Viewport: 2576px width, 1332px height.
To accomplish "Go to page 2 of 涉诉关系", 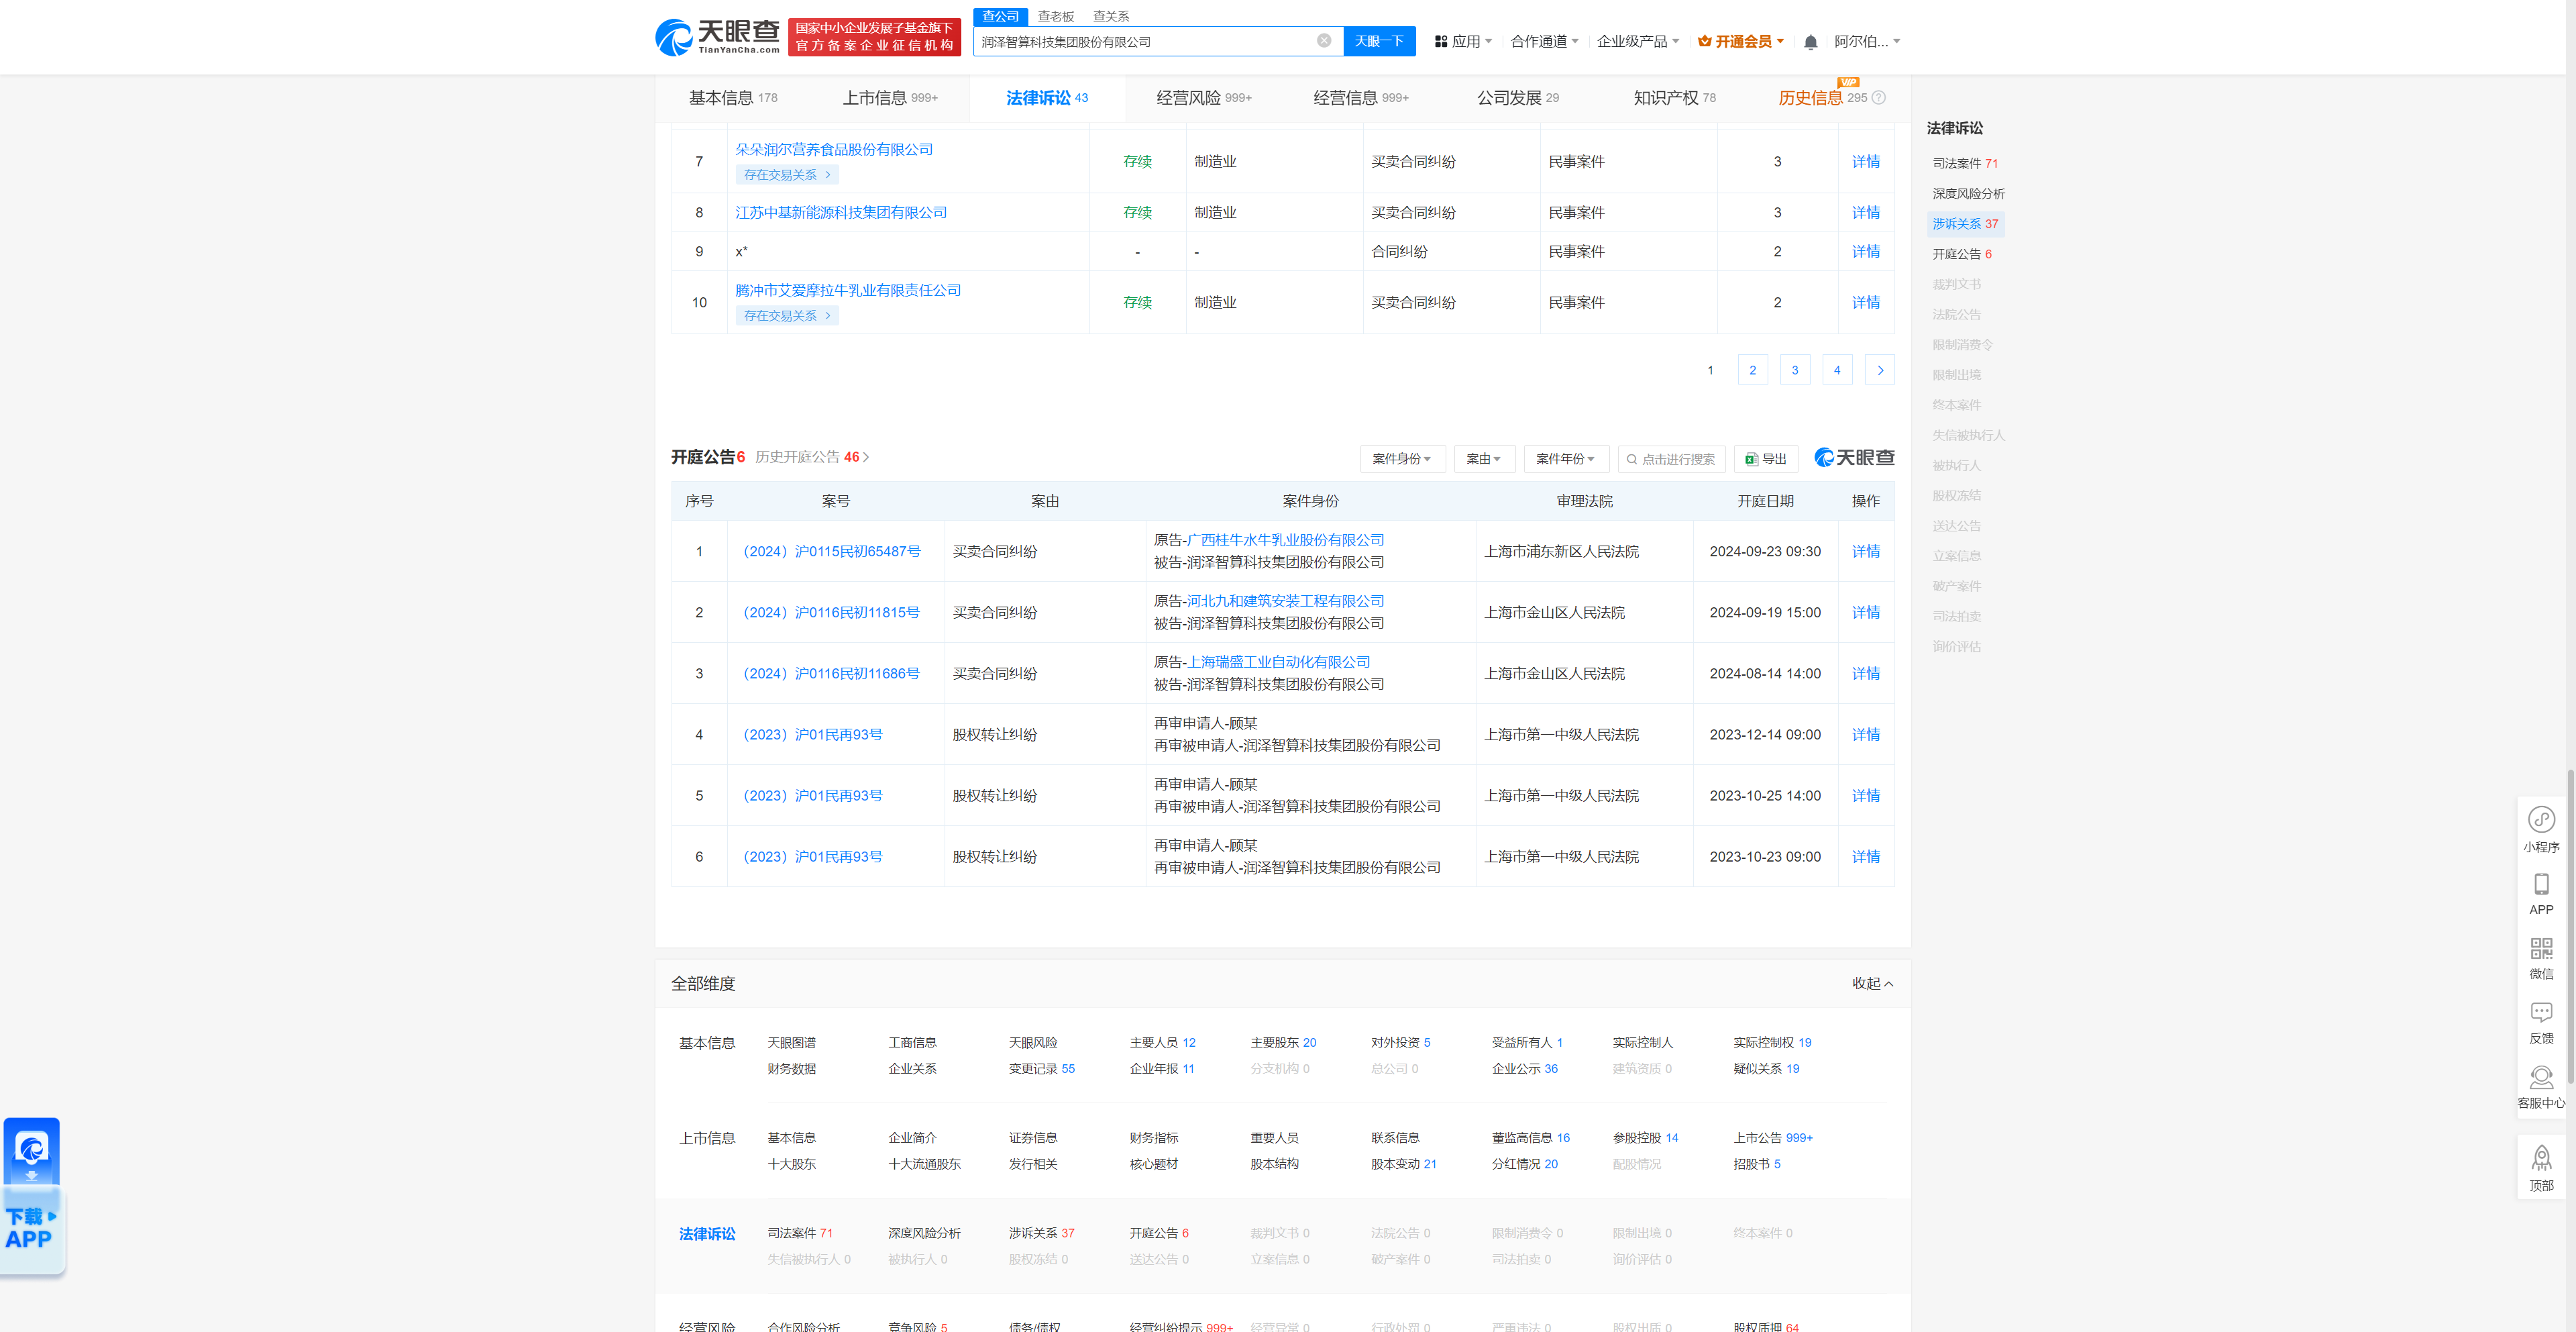I will point(1752,370).
